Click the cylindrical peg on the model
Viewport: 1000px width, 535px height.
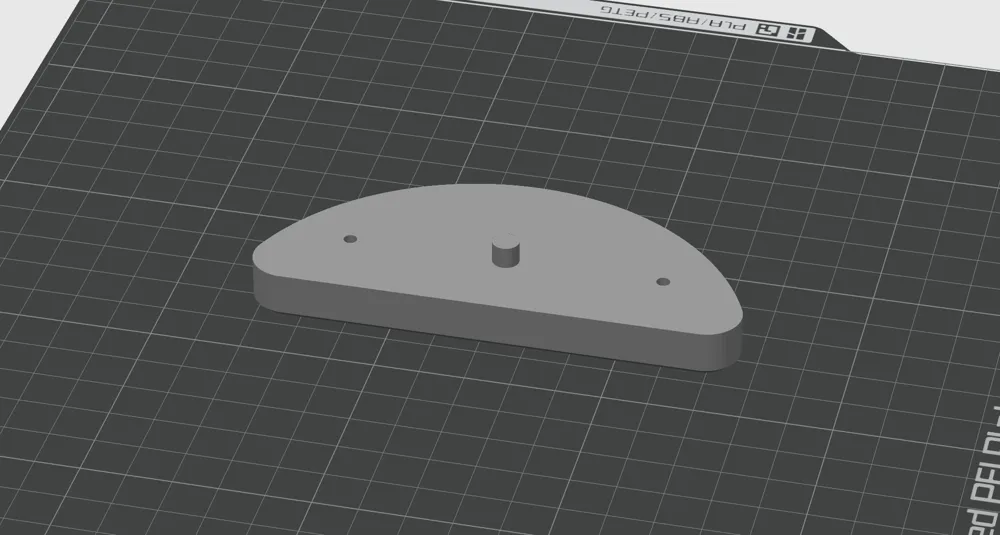504,251
